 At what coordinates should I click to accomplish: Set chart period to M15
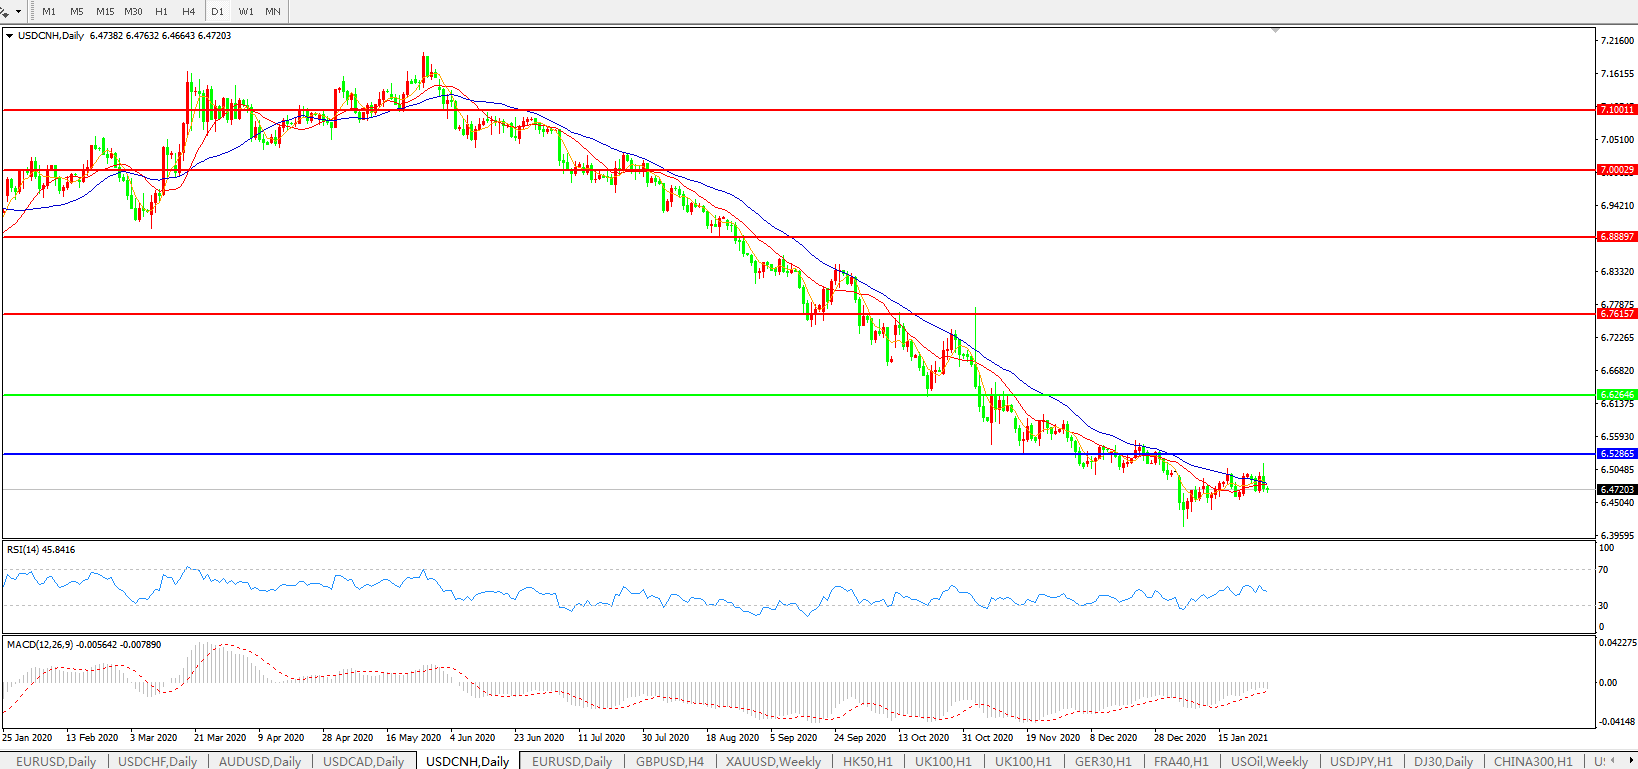click(x=104, y=11)
